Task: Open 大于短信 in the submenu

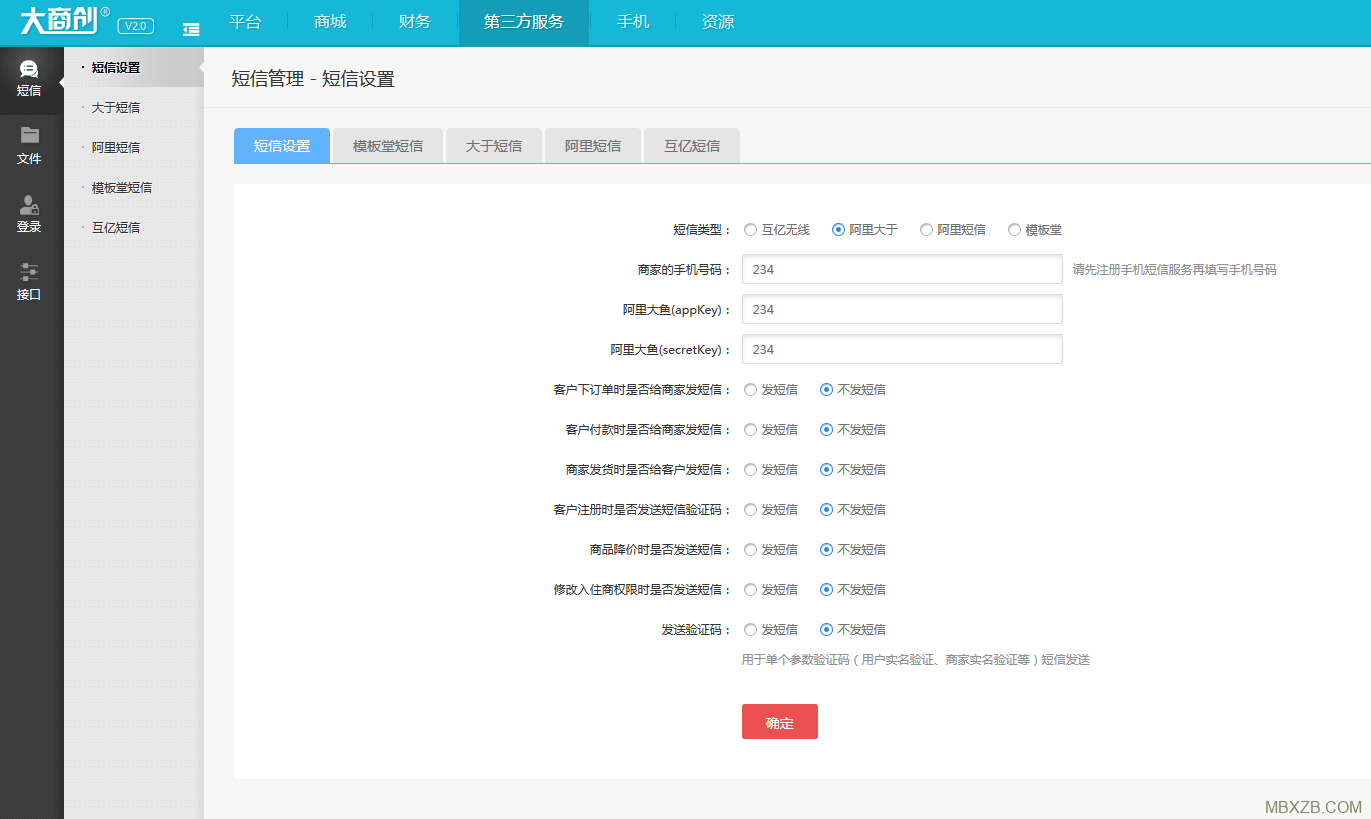Action: 116,108
